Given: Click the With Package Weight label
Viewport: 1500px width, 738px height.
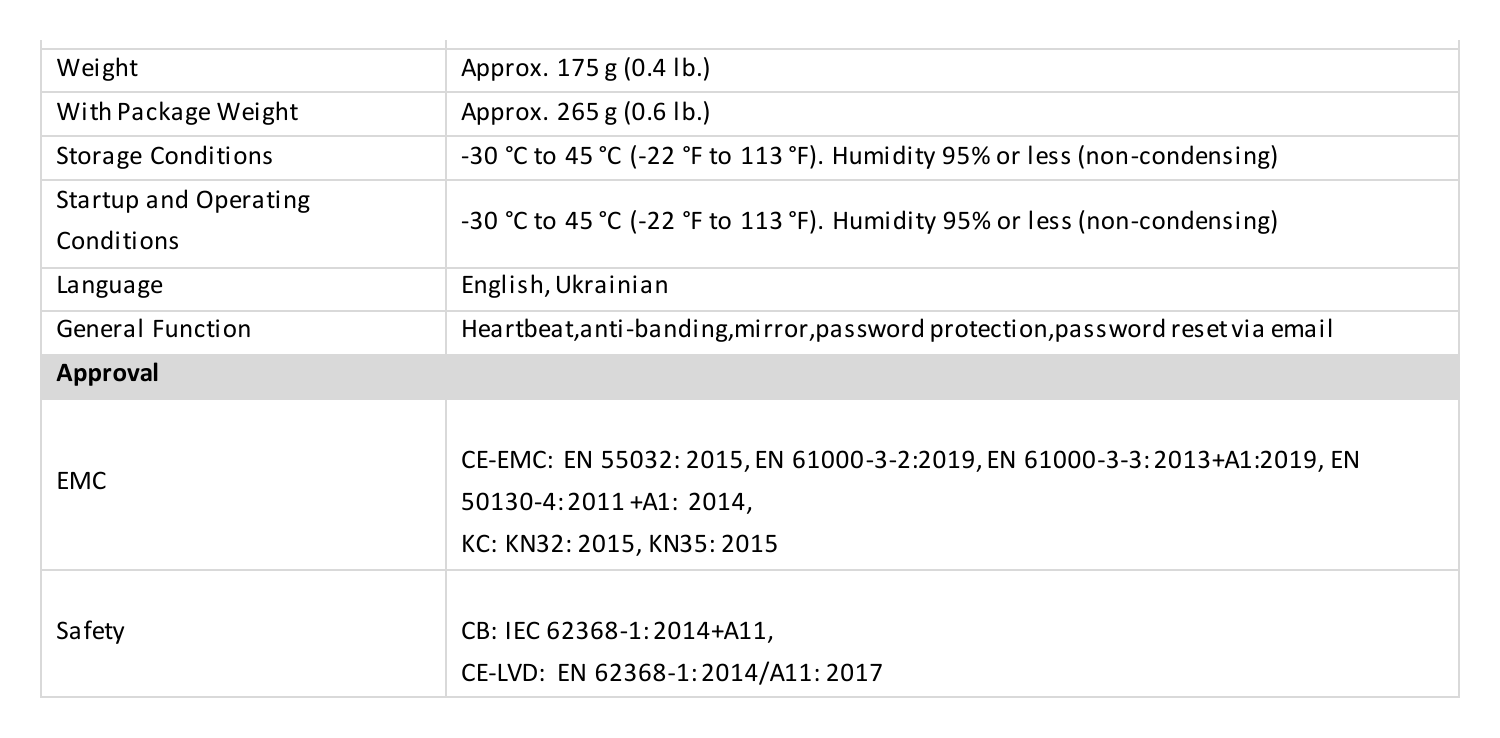Looking at the screenshot, I should click(177, 113).
